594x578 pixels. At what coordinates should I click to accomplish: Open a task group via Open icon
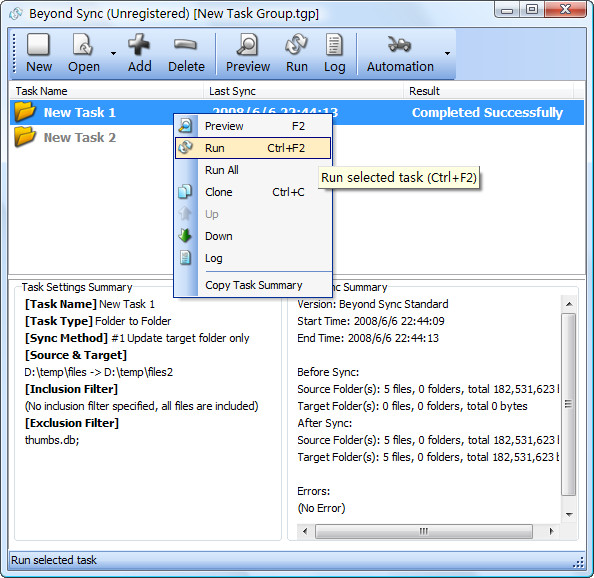coord(83,45)
